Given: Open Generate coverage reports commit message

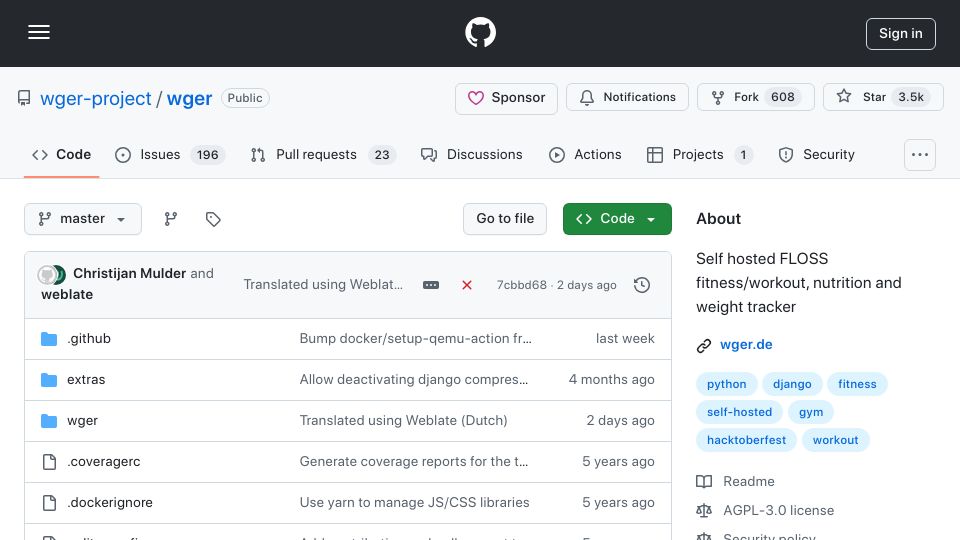Looking at the screenshot, I should [413, 462].
